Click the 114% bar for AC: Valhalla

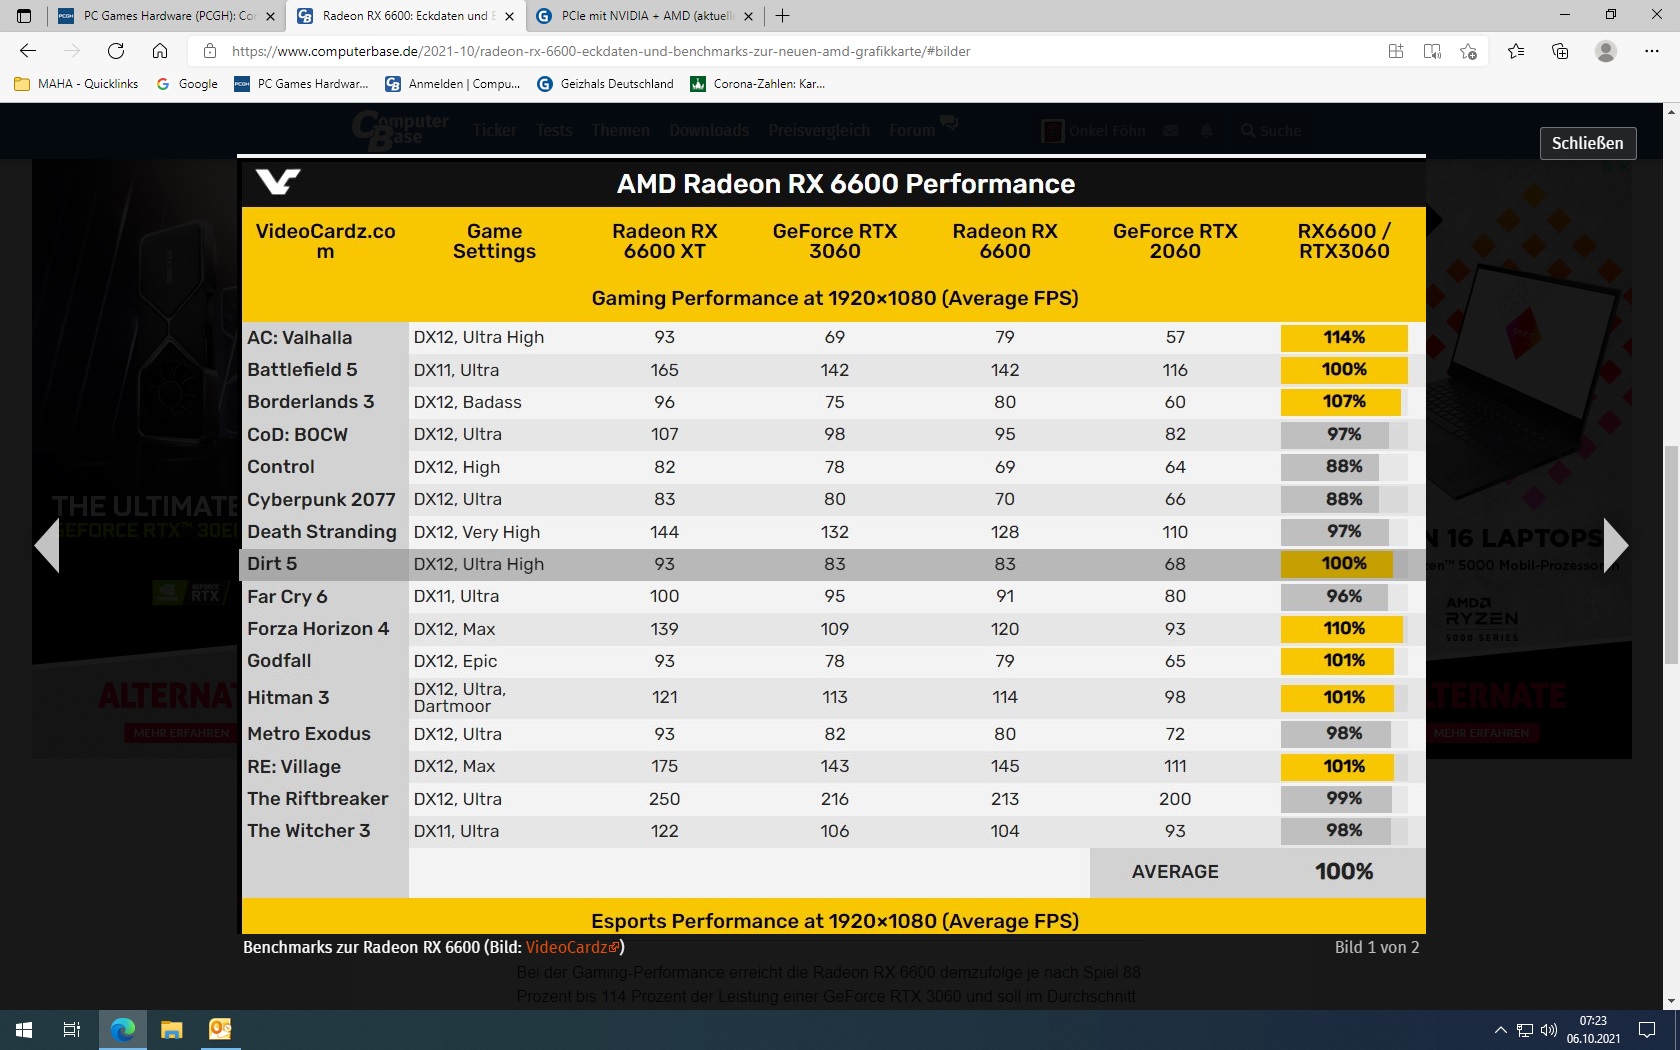tap(1344, 338)
